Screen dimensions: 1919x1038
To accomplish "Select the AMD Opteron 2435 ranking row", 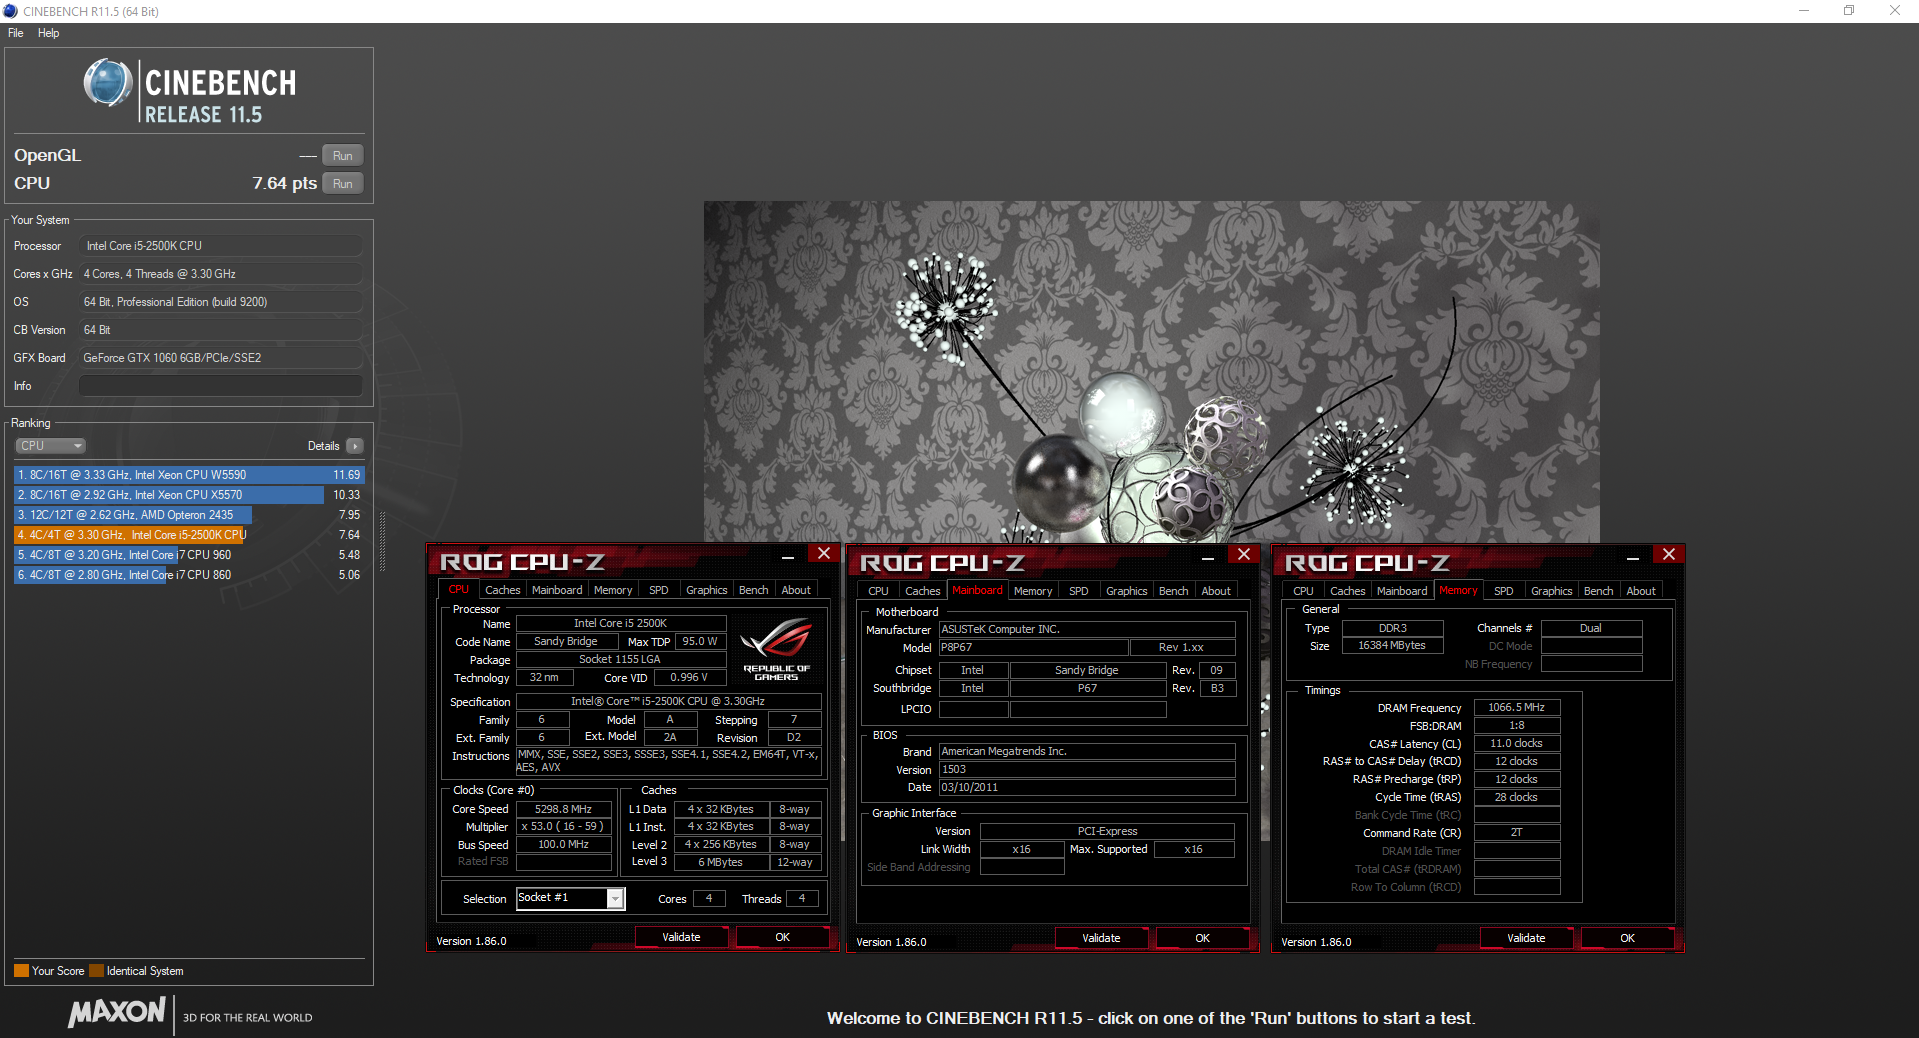I will point(188,515).
